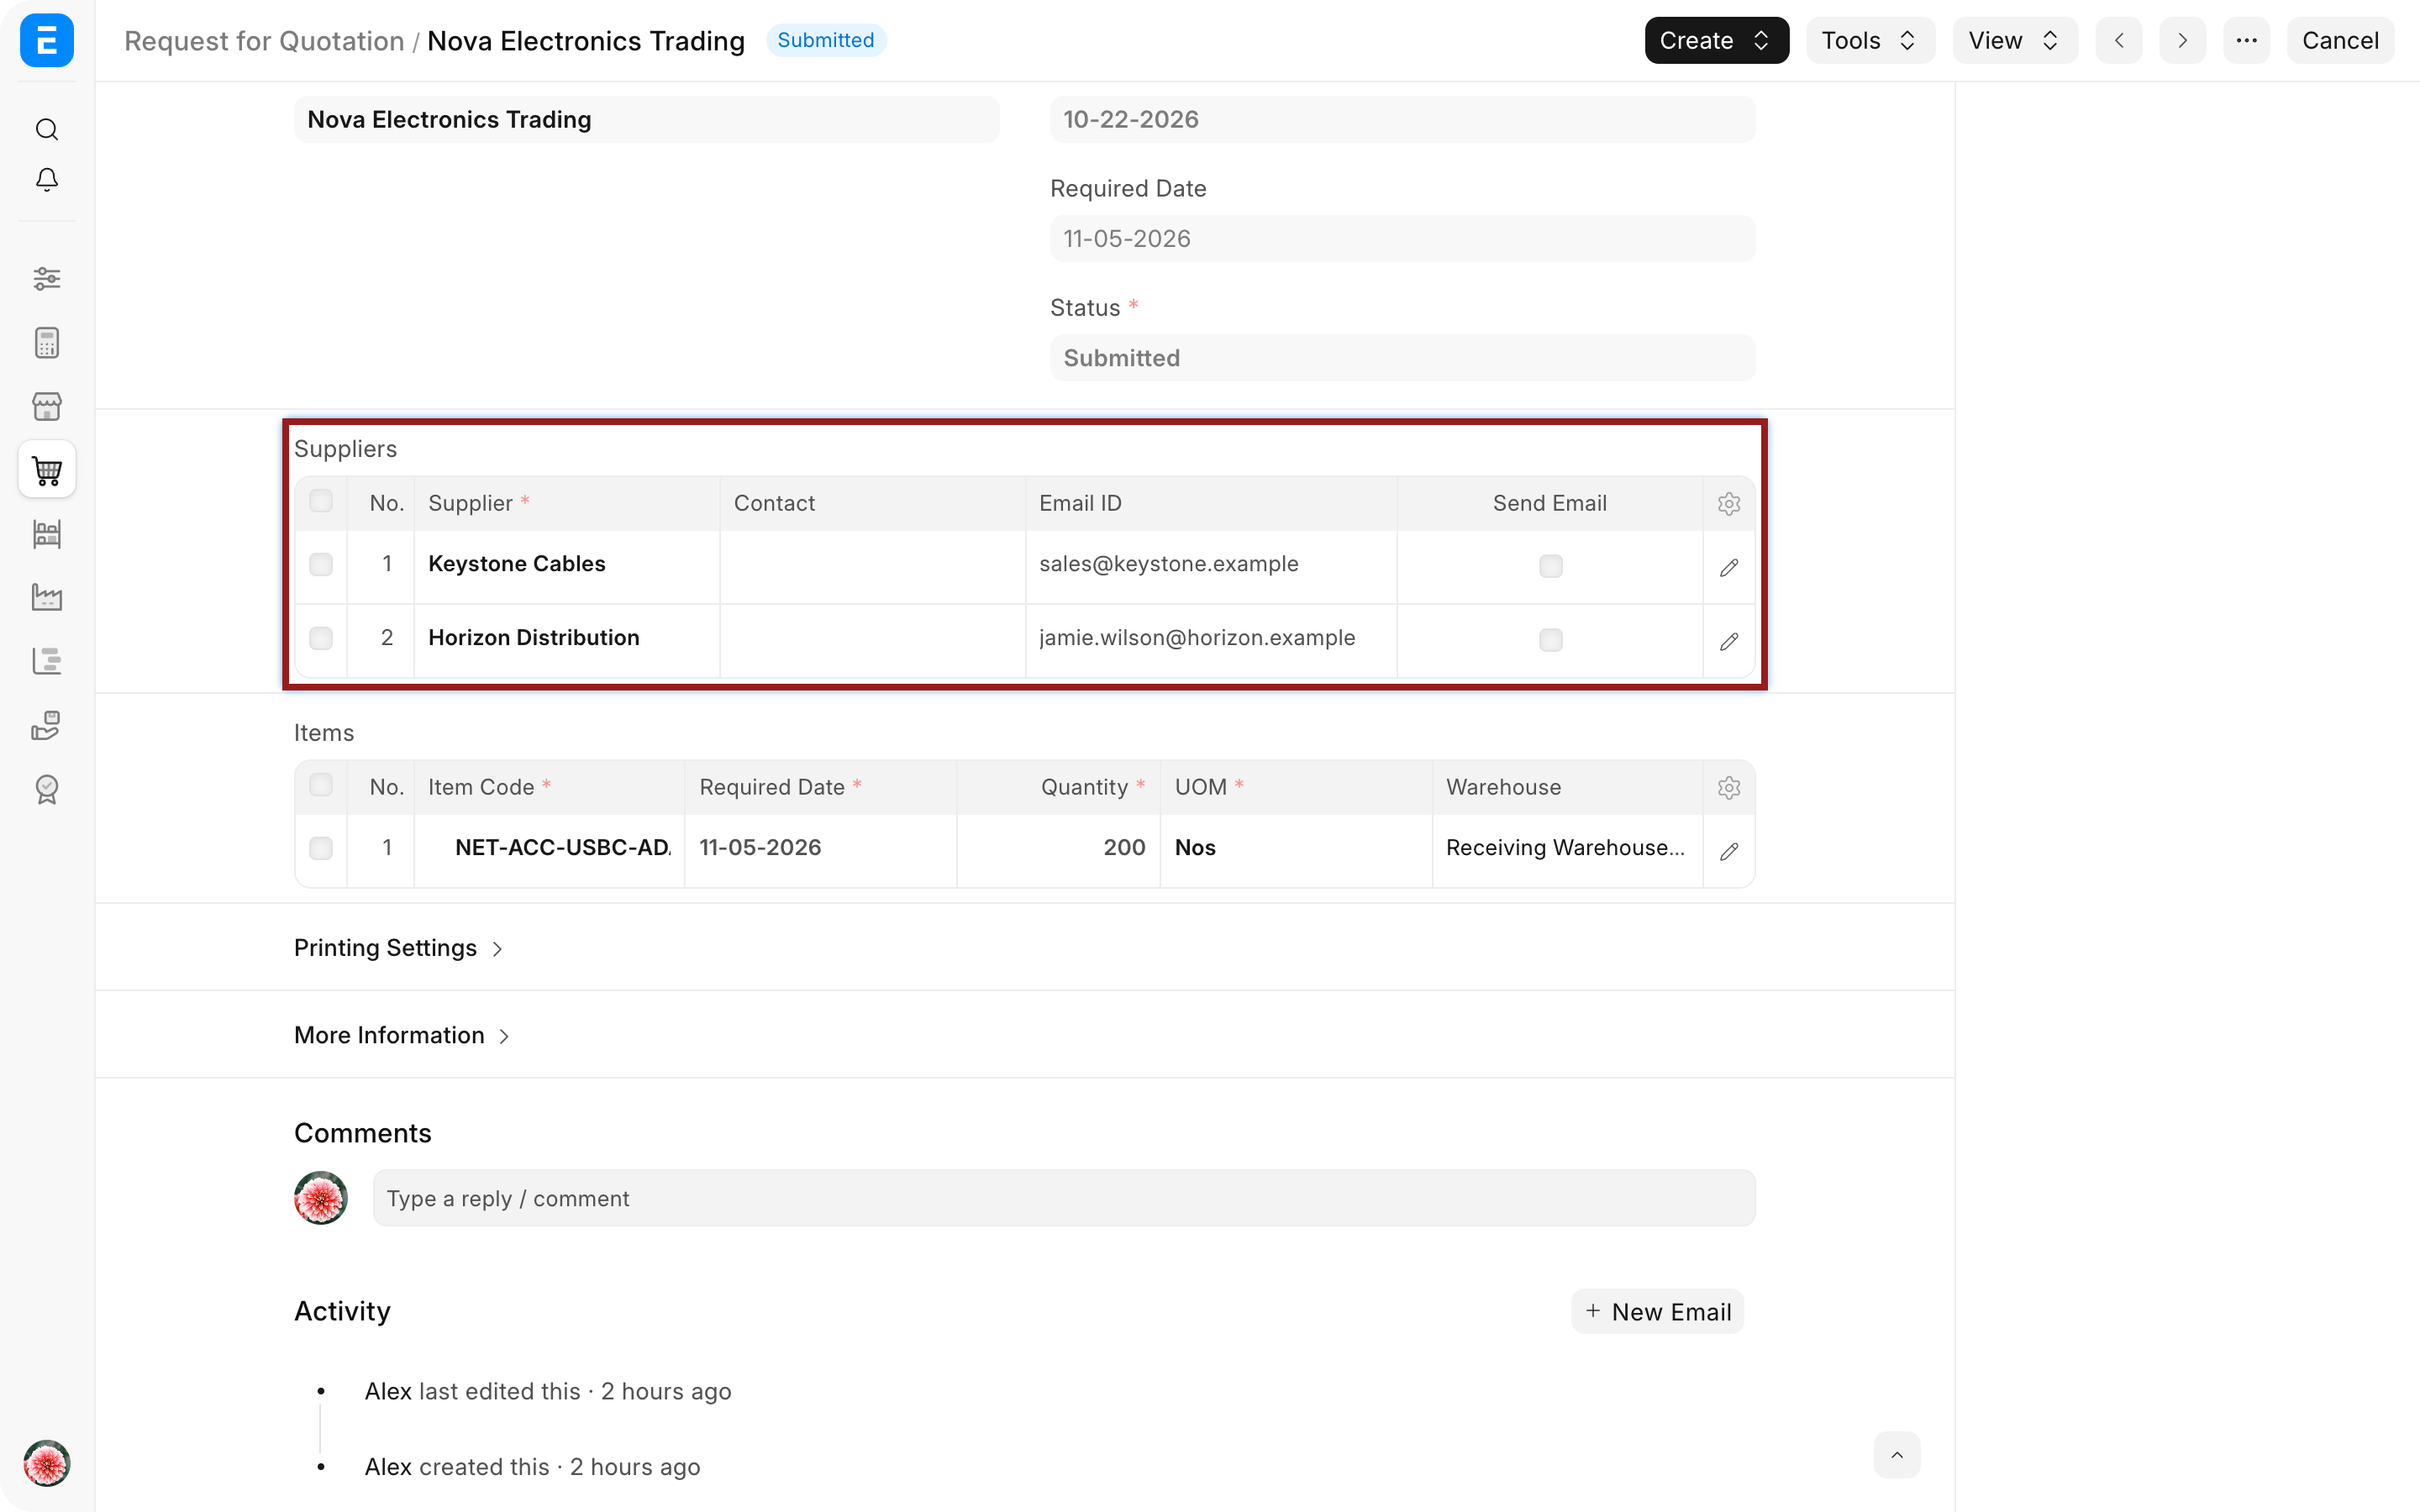Toggle Send Email for Horizon Distribution
The image size is (2420, 1512).
pos(1550,640)
